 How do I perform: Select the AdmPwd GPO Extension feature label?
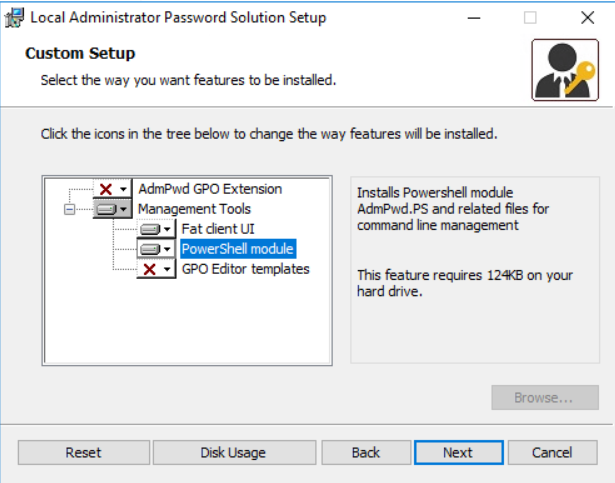coord(210,189)
